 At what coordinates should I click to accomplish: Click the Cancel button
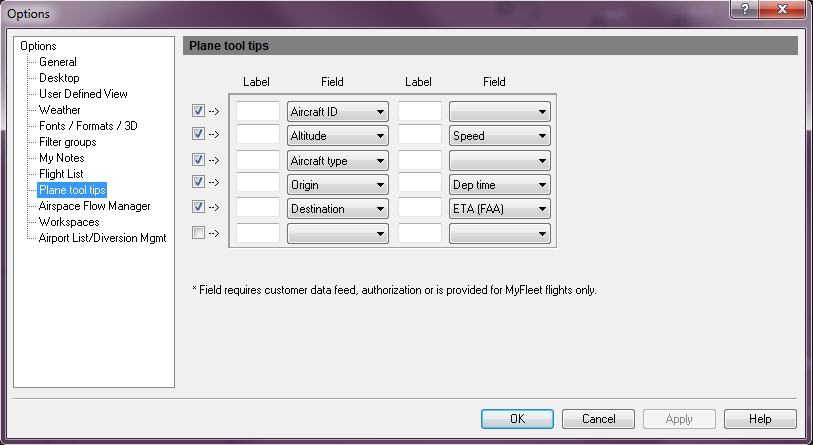598,419
